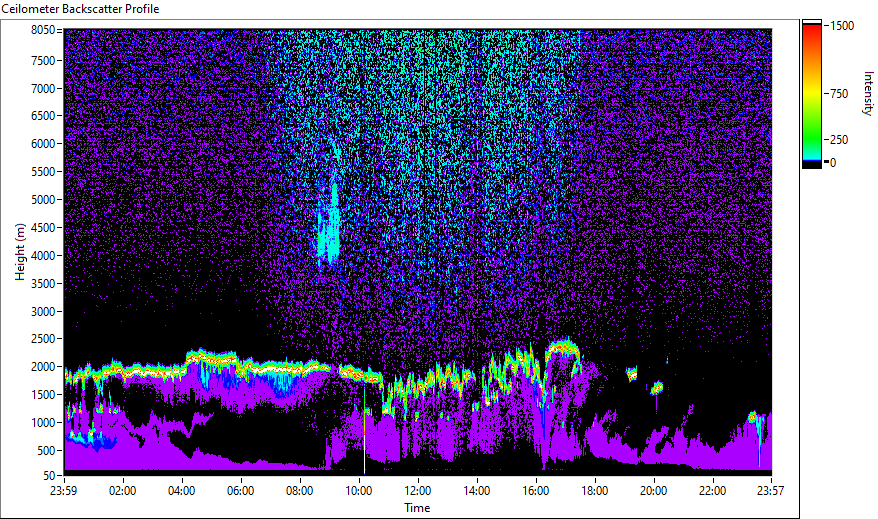
Task: Click the 14:00 time axis label
Action: [477, 491]
